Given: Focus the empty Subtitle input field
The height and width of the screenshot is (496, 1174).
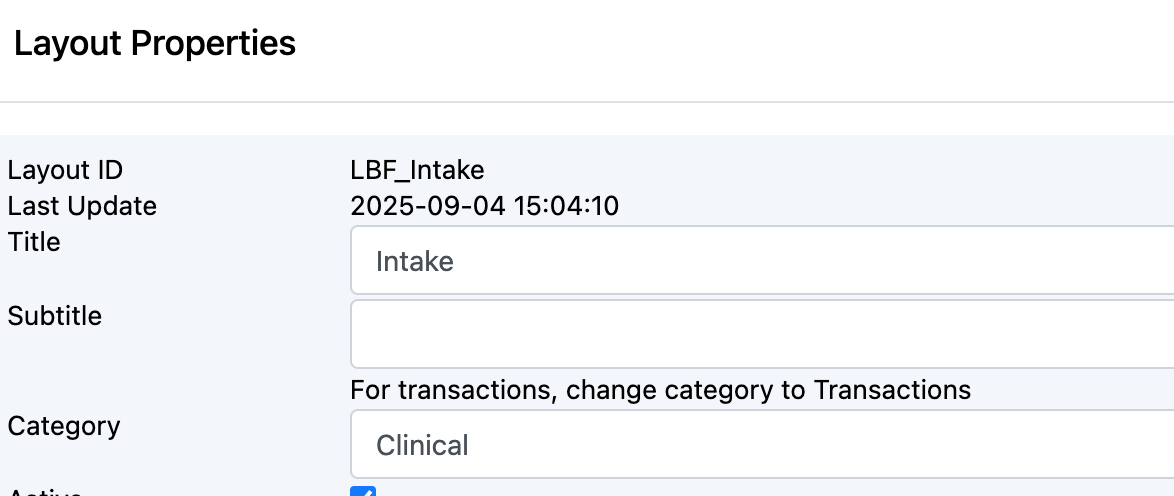Looking at the screenshot, I should [x=760, y=335].
